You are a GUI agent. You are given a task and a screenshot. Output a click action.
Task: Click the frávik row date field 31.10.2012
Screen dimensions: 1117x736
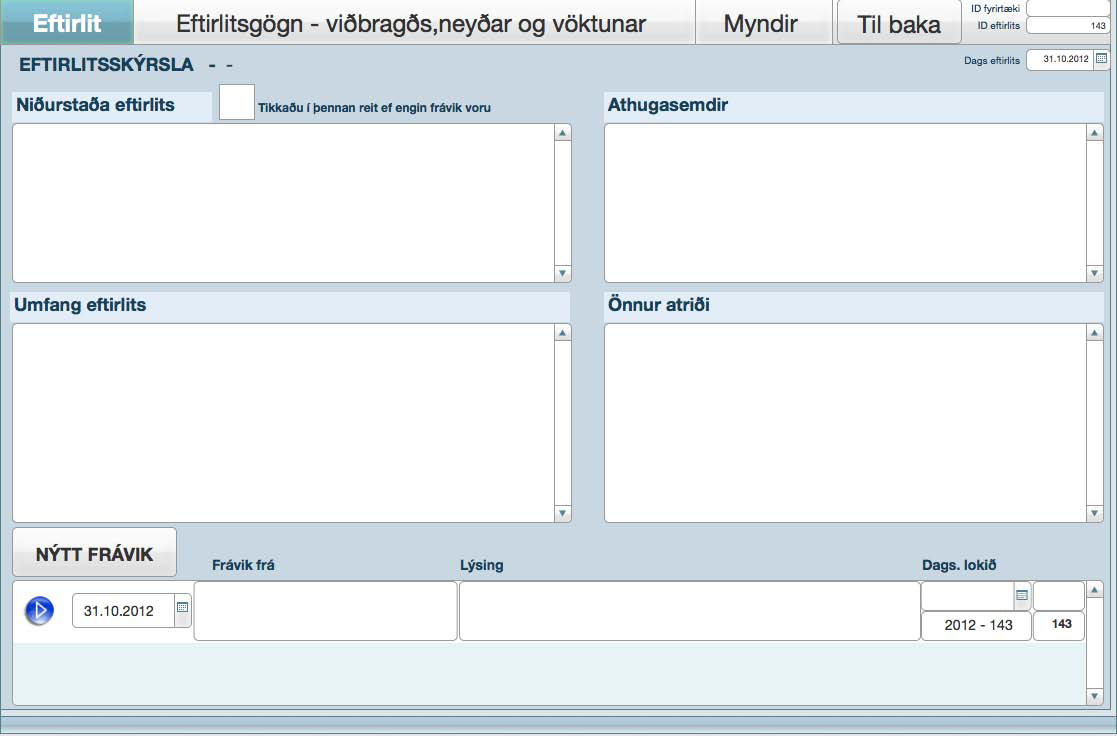[123, 611]
